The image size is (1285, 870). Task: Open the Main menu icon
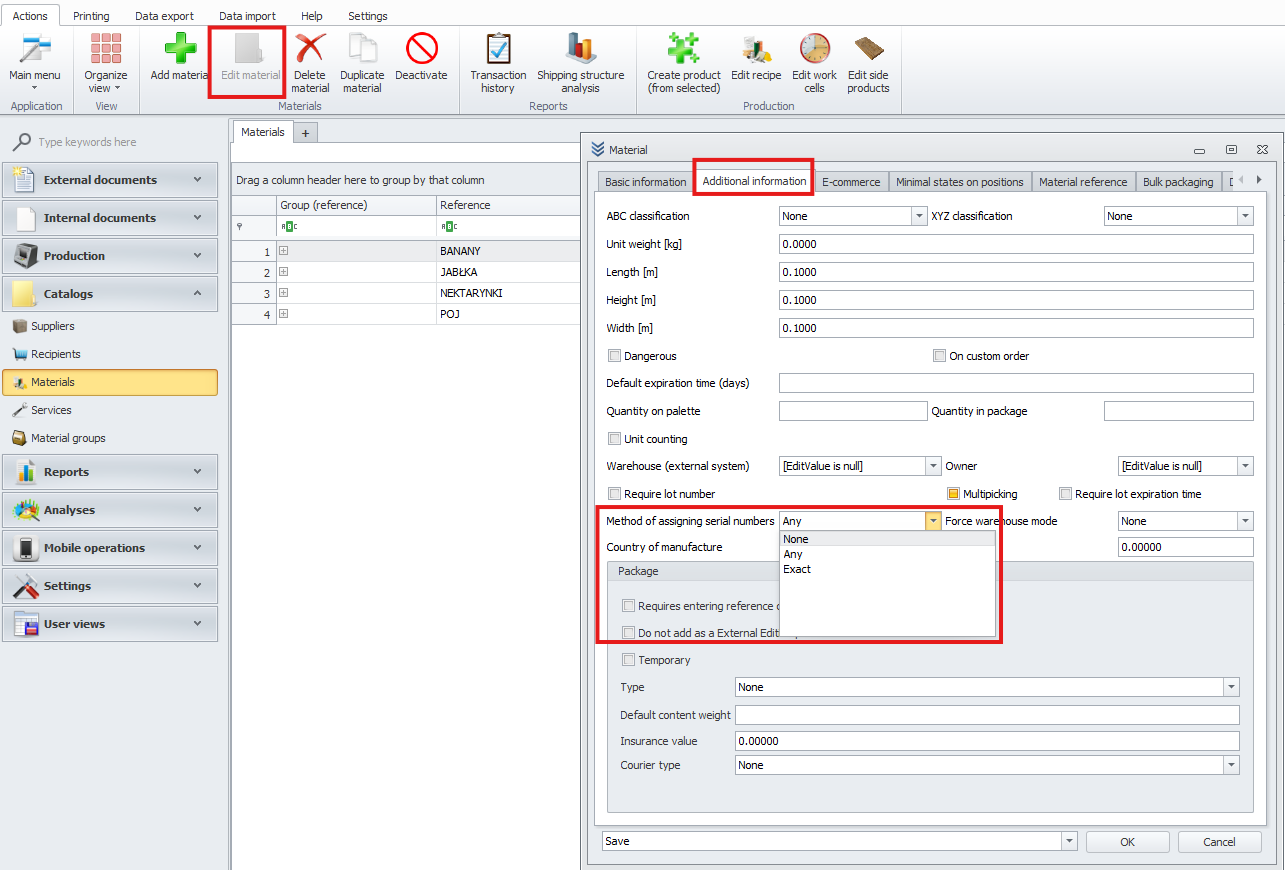35,50
